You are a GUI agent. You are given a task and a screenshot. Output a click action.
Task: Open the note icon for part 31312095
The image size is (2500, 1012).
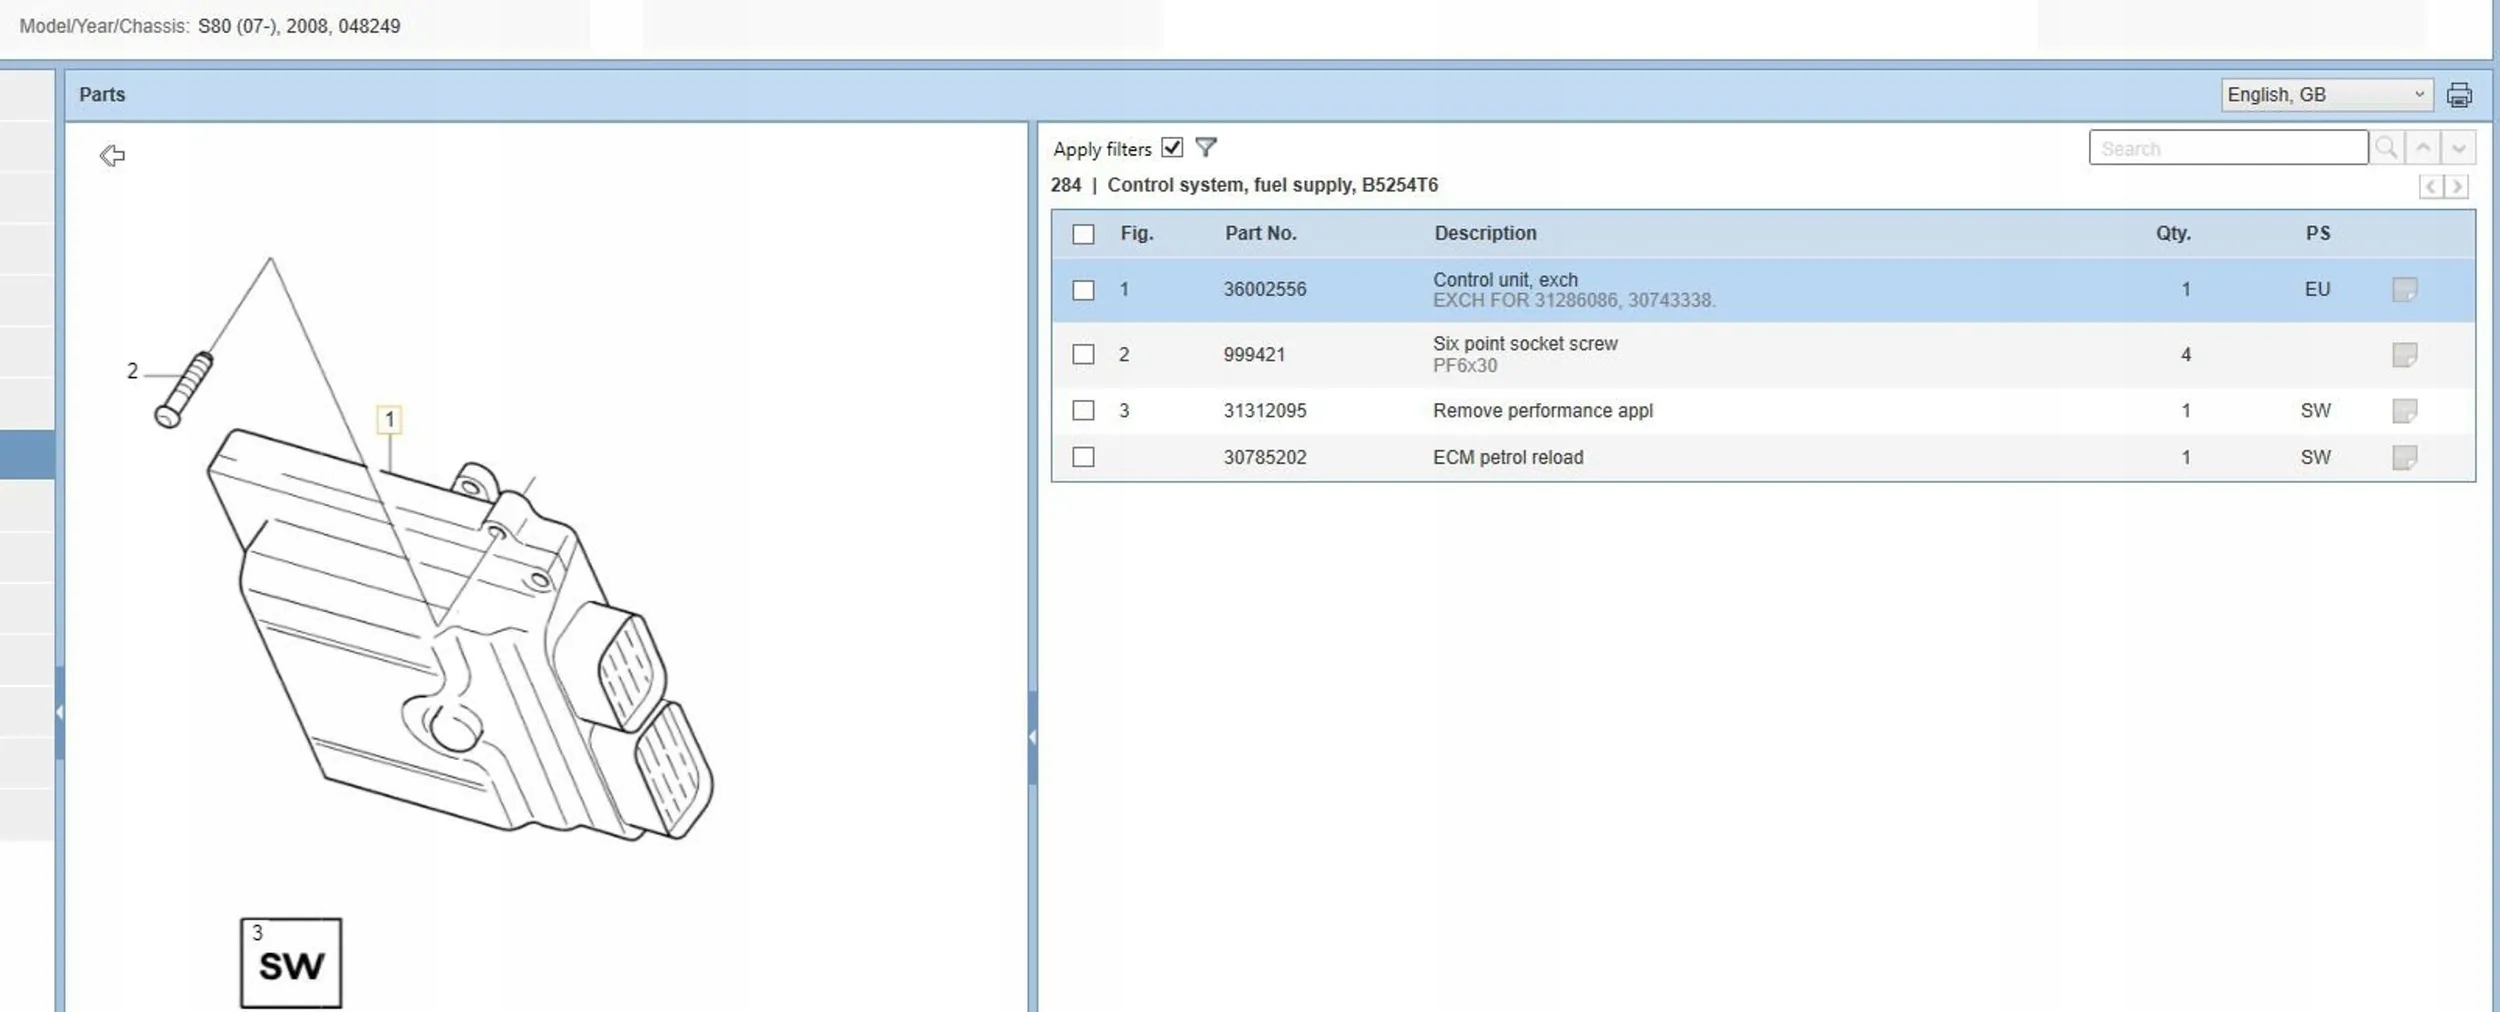pos(2404,411)
